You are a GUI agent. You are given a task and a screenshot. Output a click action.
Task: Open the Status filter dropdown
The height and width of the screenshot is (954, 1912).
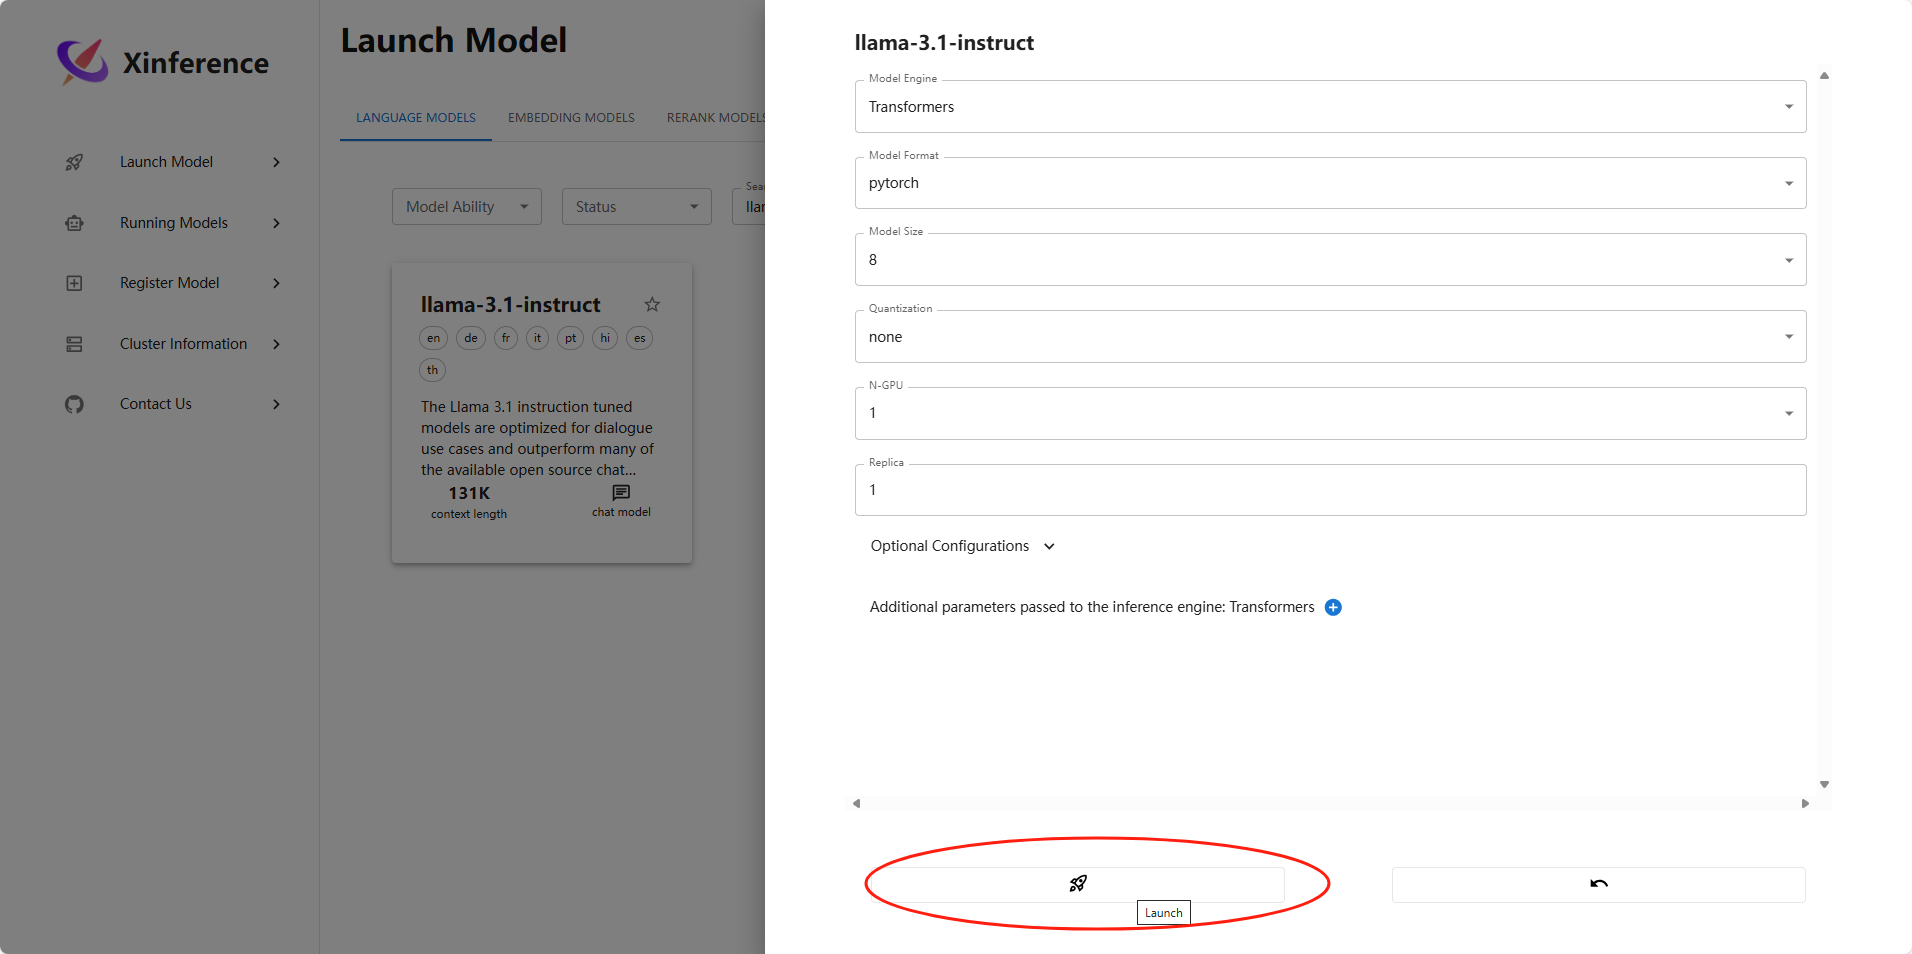point(637,207)
